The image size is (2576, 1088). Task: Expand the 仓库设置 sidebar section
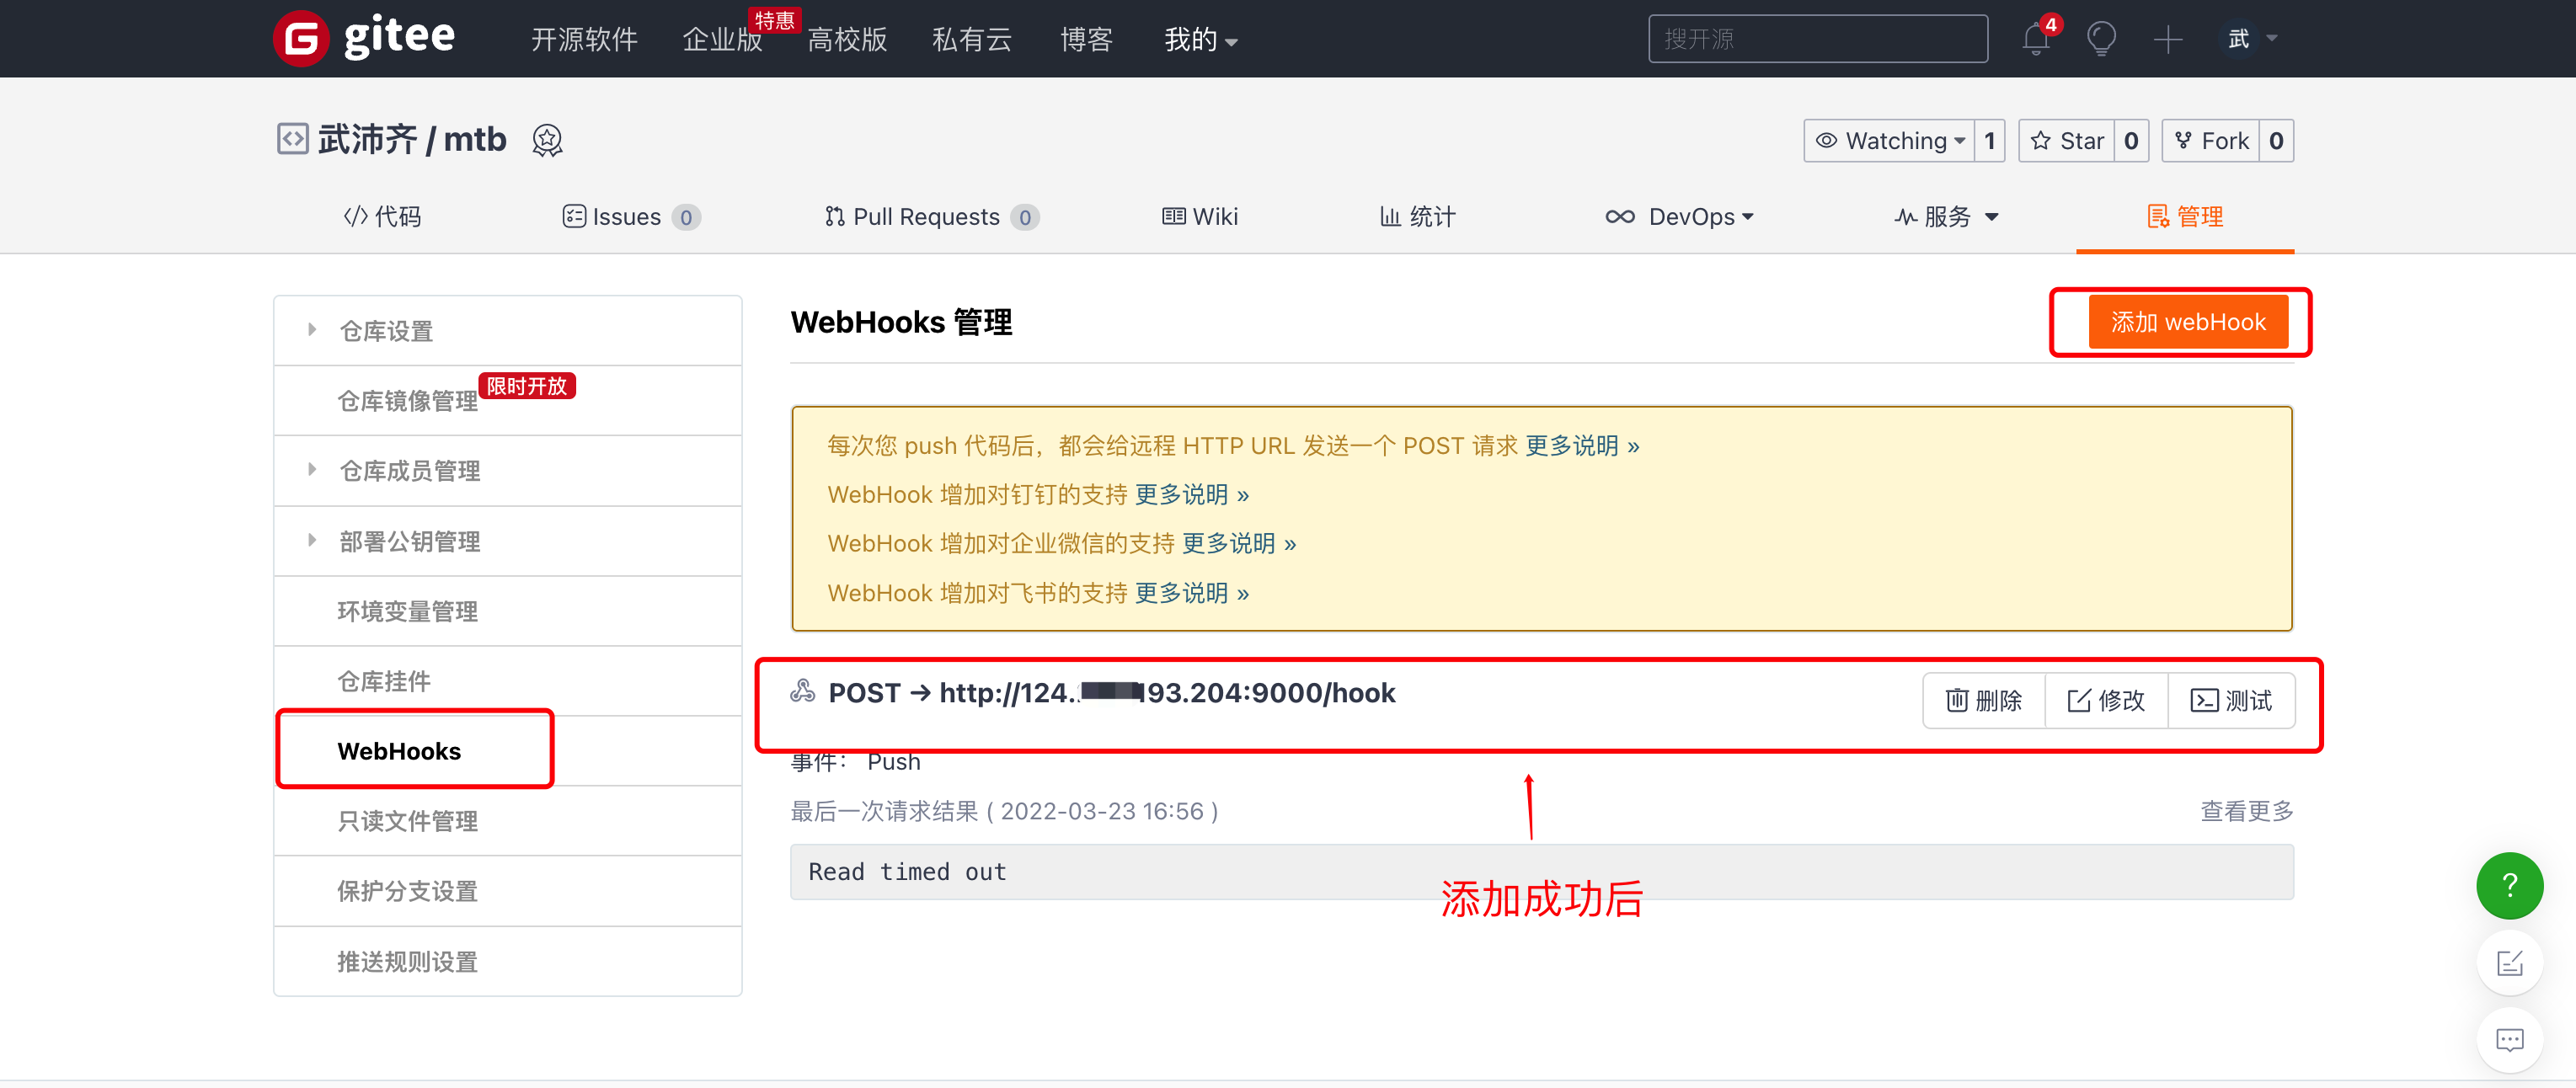click(x=386, y=331)
